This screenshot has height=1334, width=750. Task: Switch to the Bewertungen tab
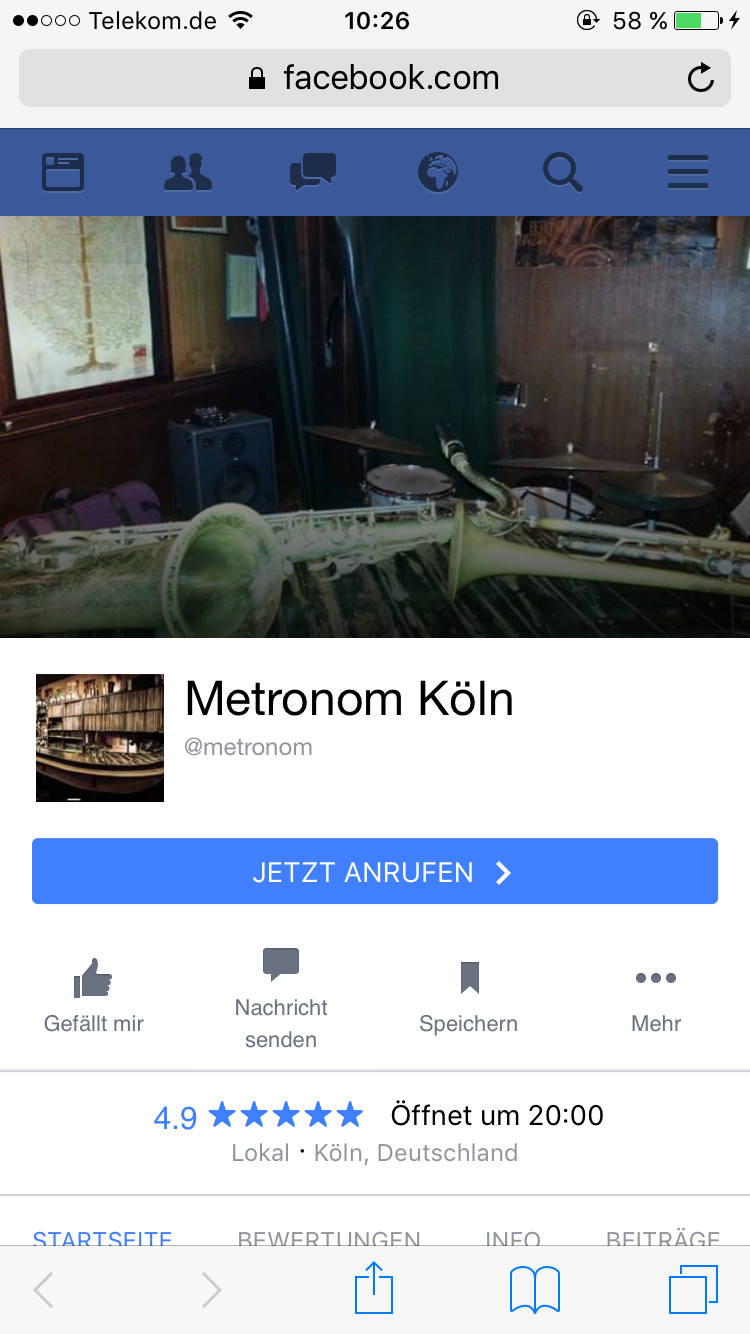(329, 1238)
